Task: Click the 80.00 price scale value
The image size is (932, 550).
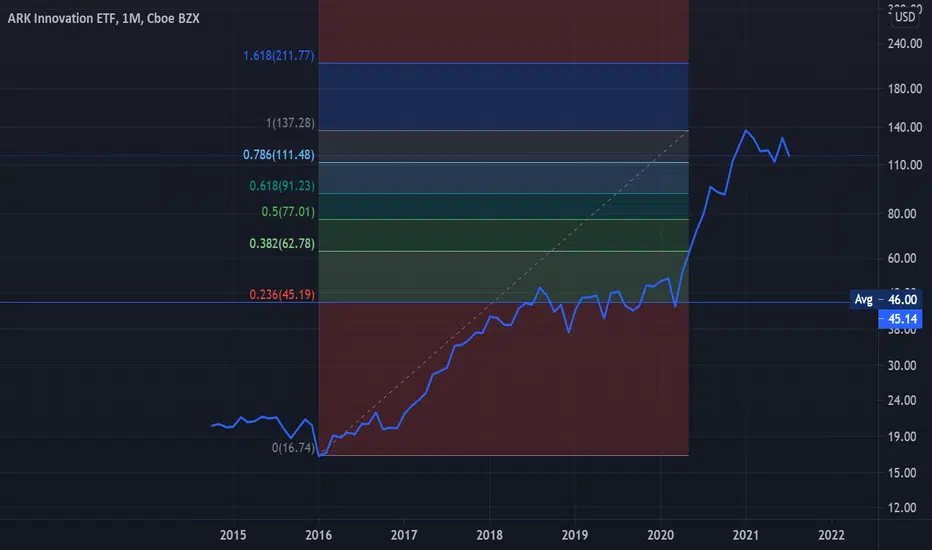Action: (902, 213)
